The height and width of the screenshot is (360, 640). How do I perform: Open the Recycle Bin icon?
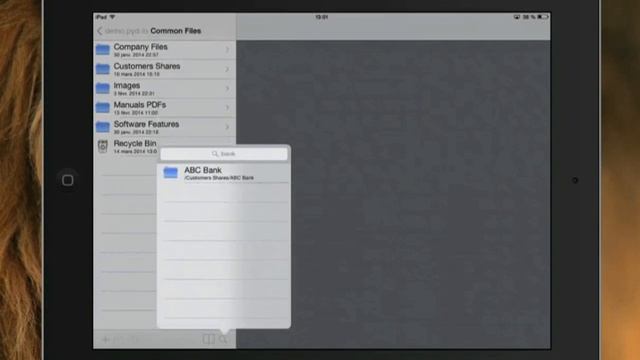point(103,146)
